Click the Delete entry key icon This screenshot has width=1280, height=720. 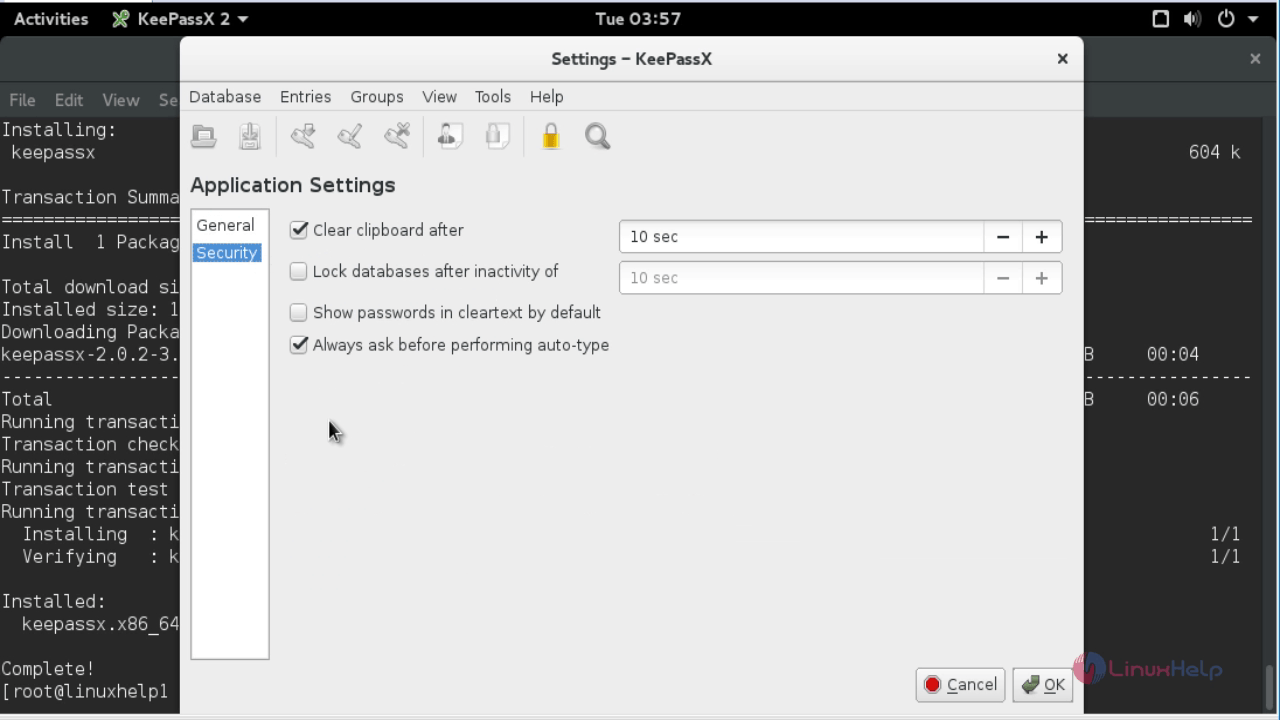397,136
